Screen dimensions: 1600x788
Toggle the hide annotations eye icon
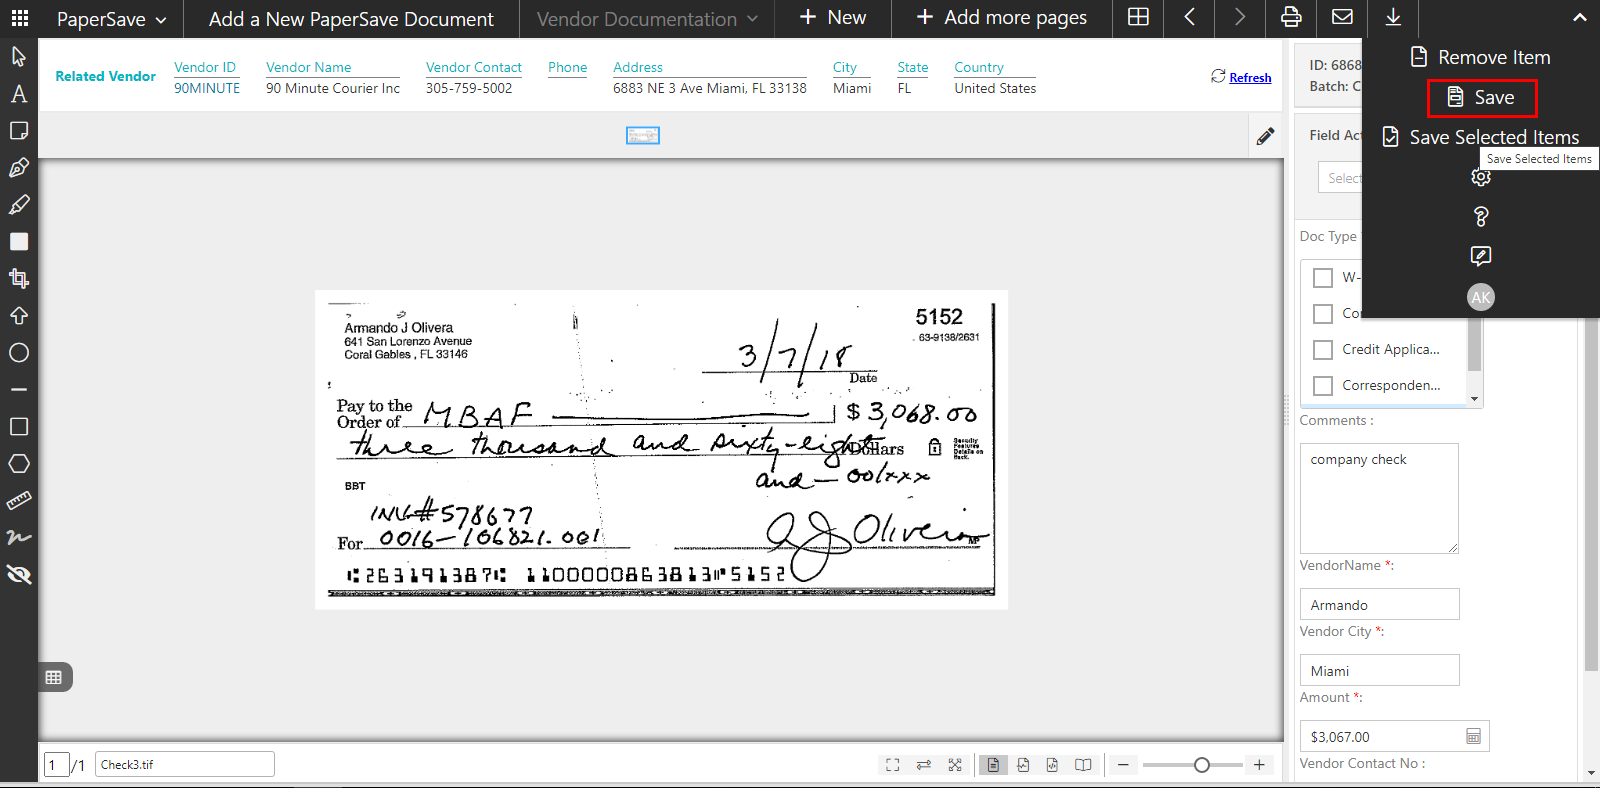tap(19, 574)
